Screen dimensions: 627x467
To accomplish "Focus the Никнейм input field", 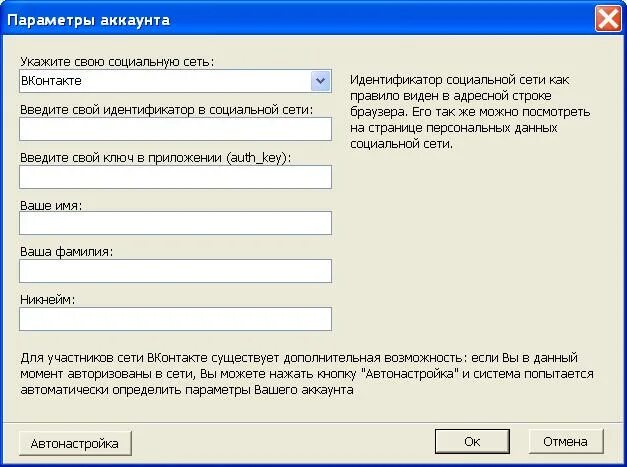I will point(175,319).
